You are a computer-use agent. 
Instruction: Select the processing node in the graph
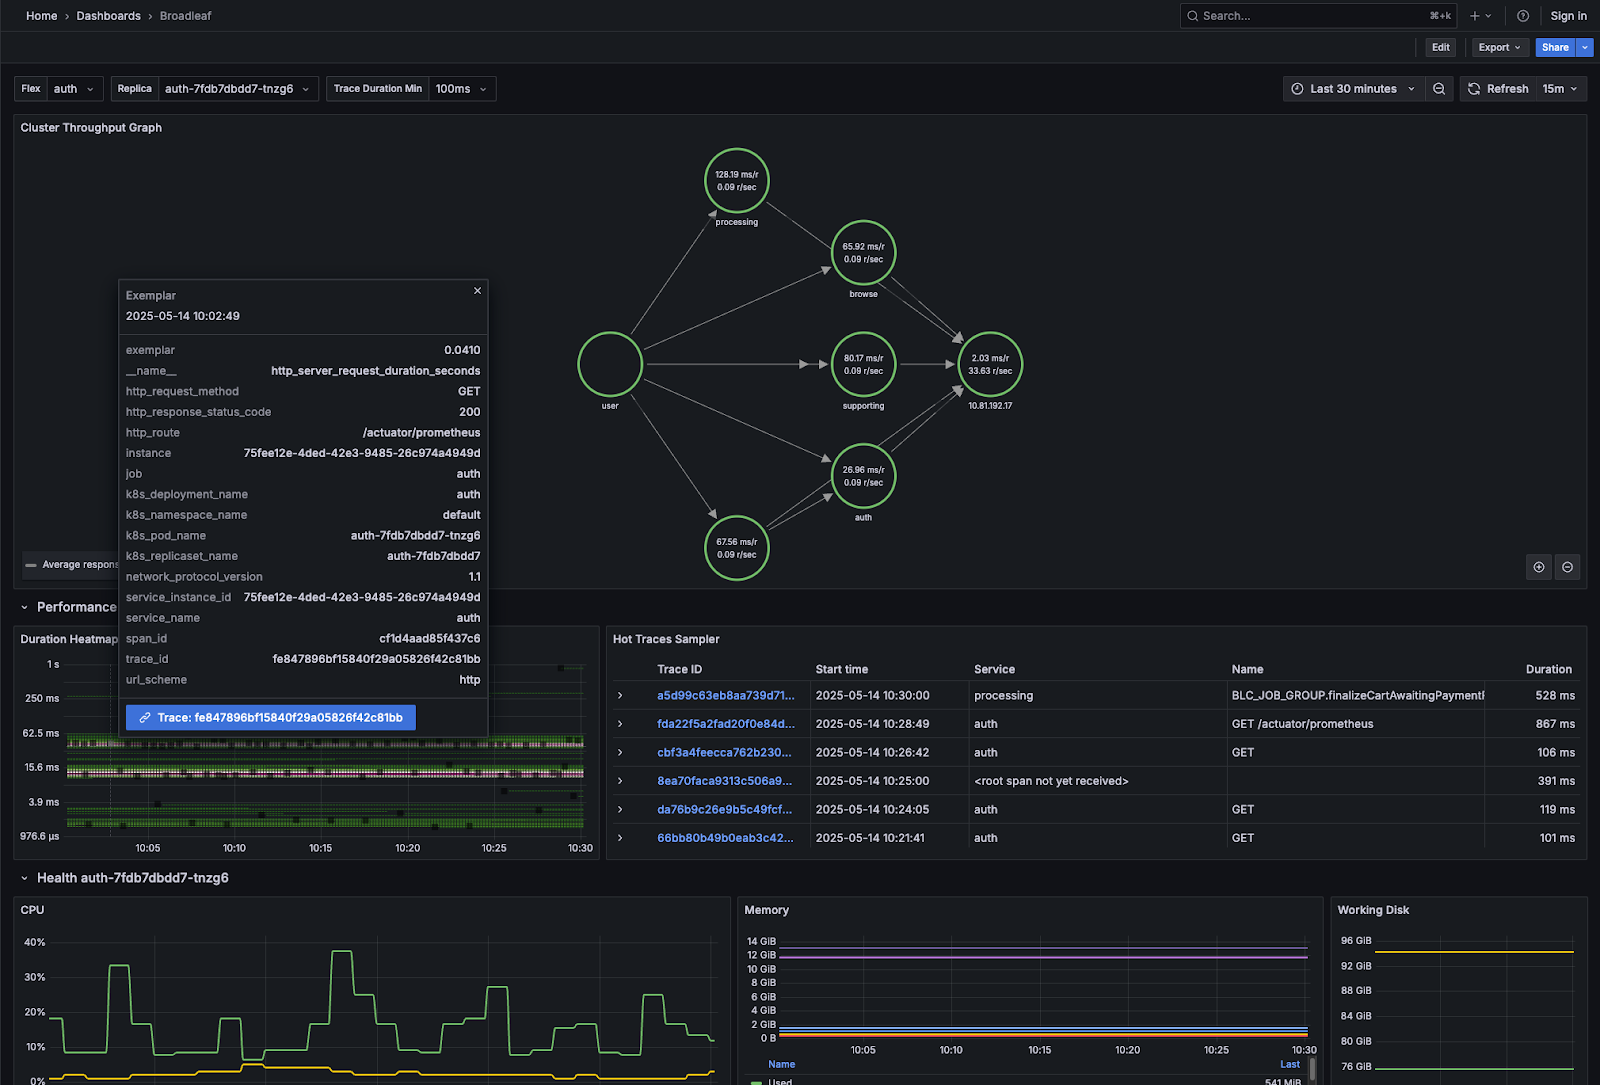click(x=736, y=181)
